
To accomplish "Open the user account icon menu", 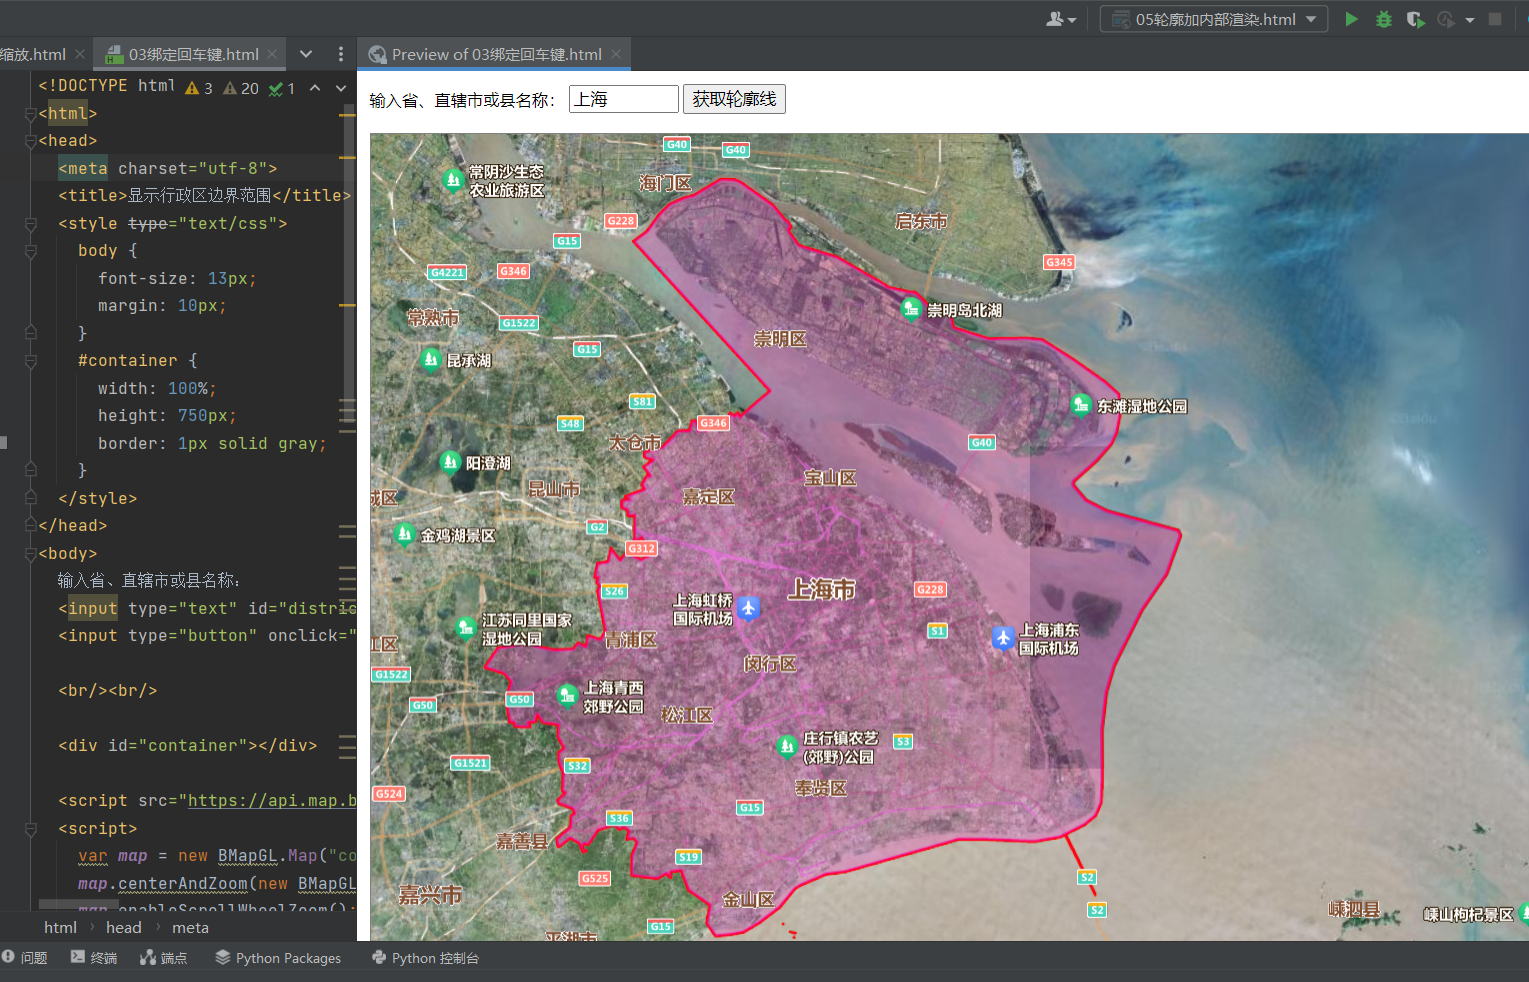I will 1060,19.
